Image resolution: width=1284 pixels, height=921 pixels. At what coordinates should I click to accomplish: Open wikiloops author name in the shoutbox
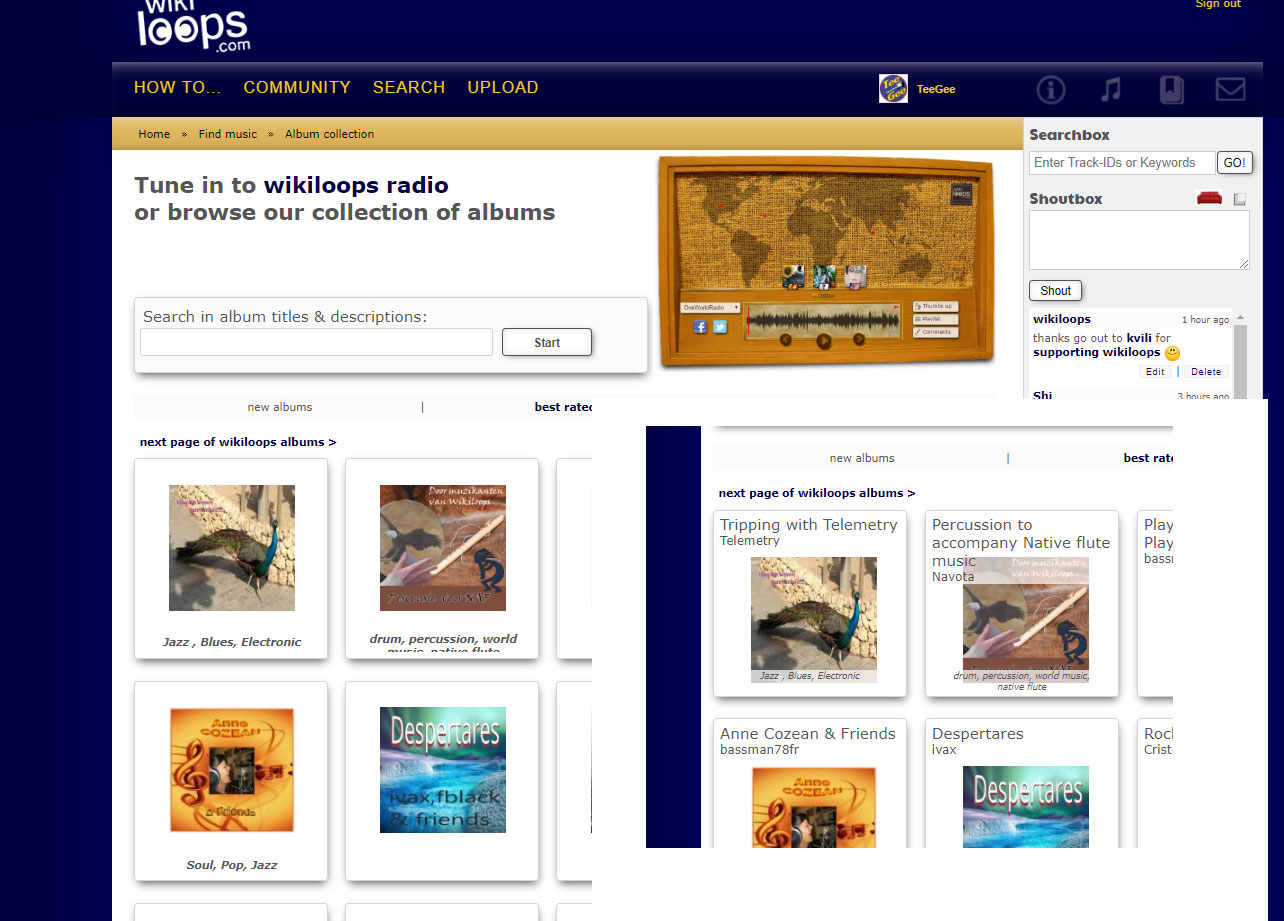tap(1062, 319)
